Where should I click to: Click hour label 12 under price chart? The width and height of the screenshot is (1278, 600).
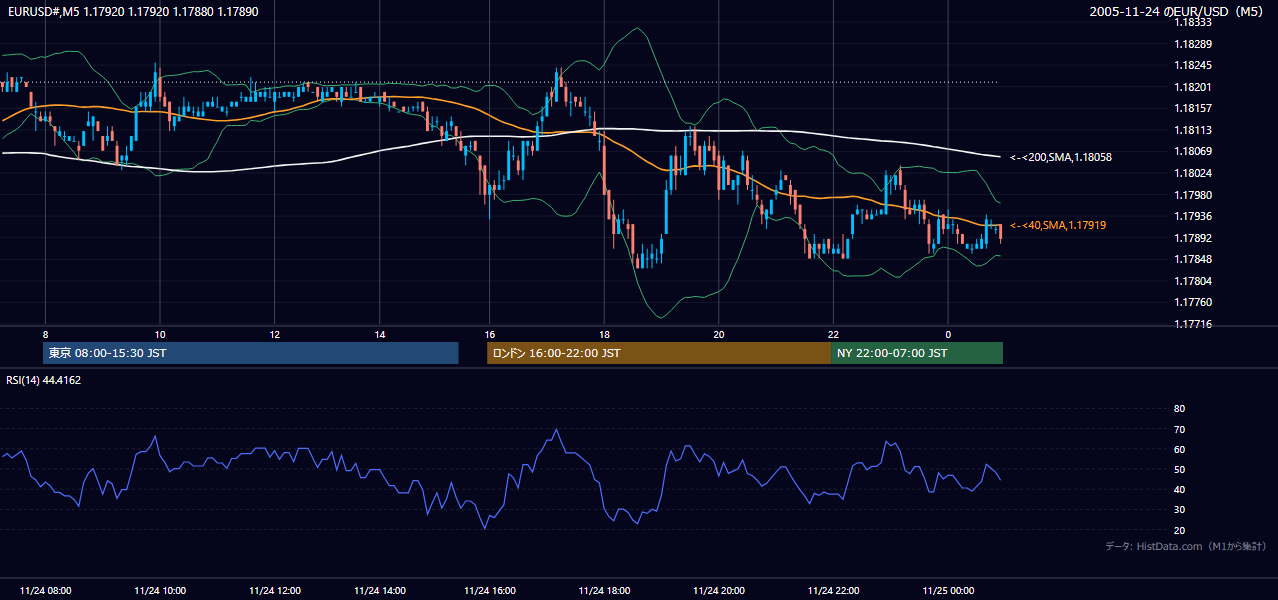coord(274,334)
